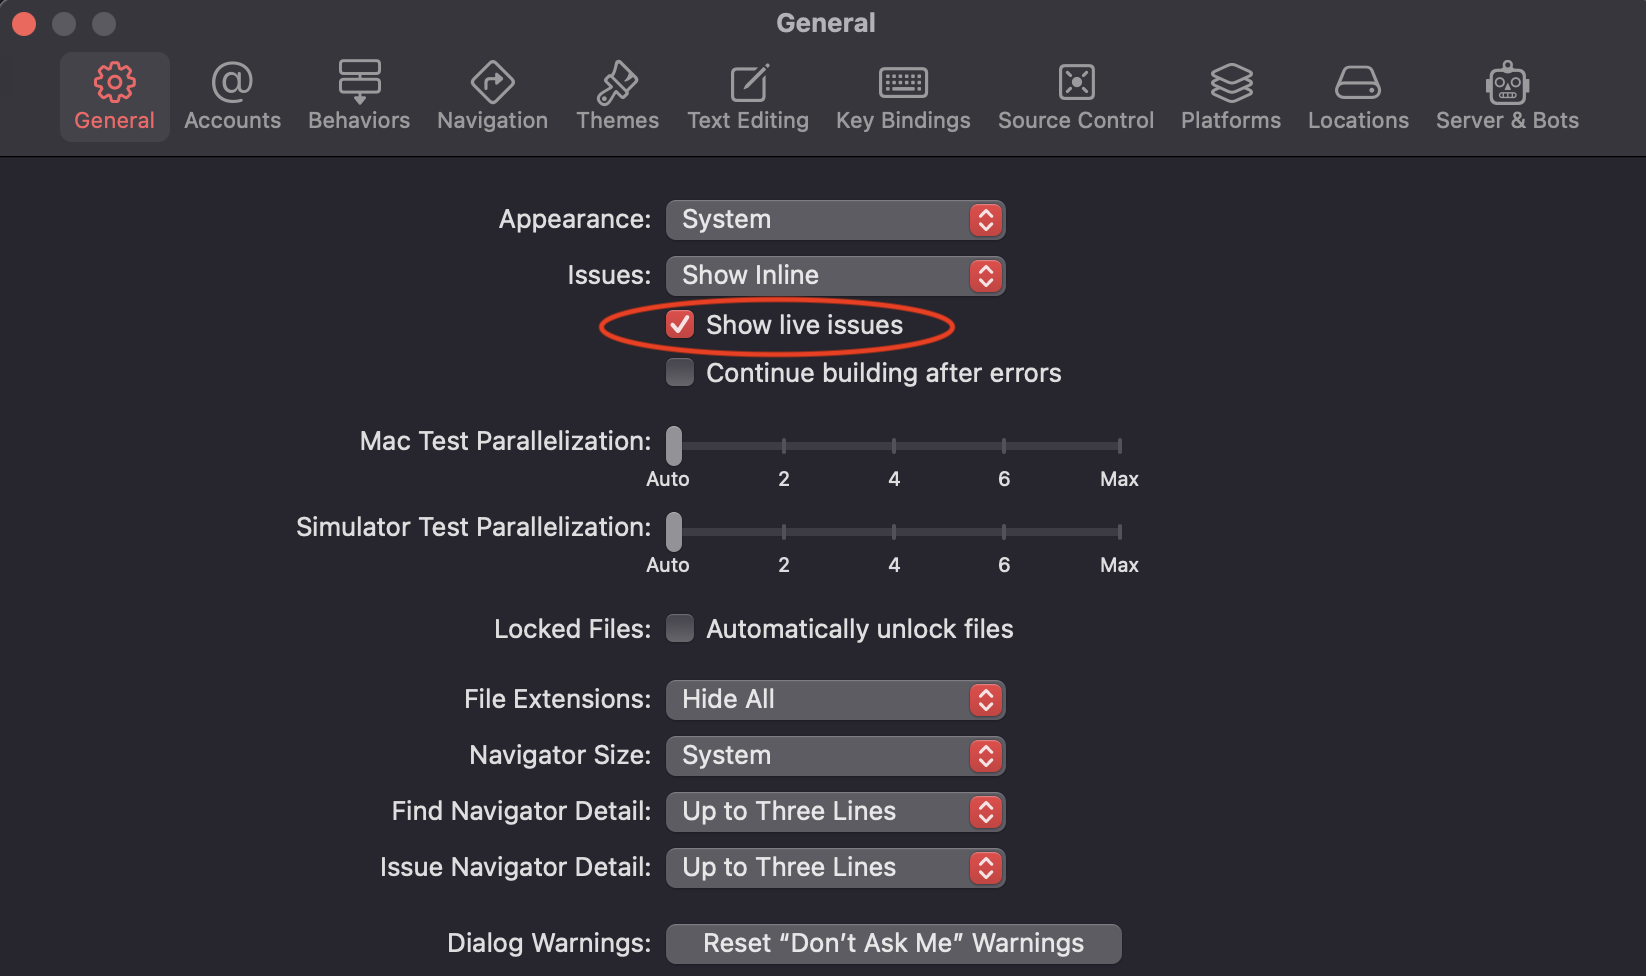Switch to the Source Control tab label

coord(1076,120)
